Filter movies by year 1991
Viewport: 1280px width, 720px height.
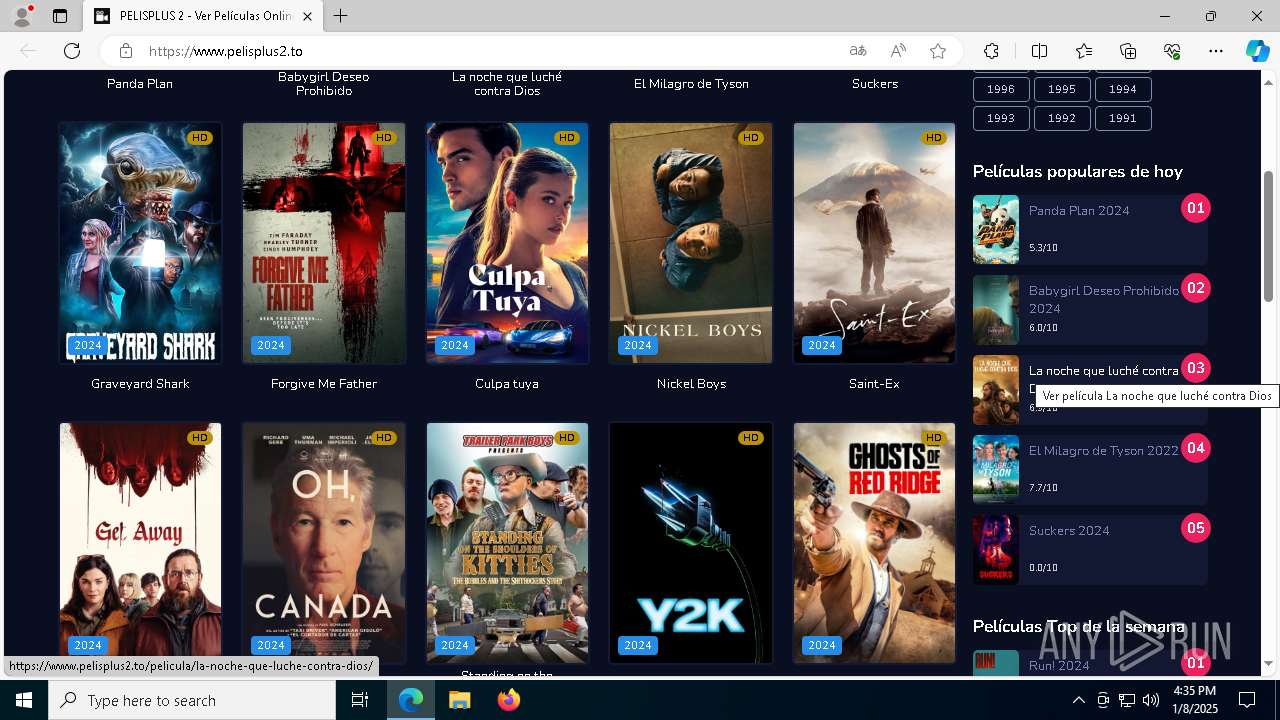pyautogui.click(x=1123, y=118)
